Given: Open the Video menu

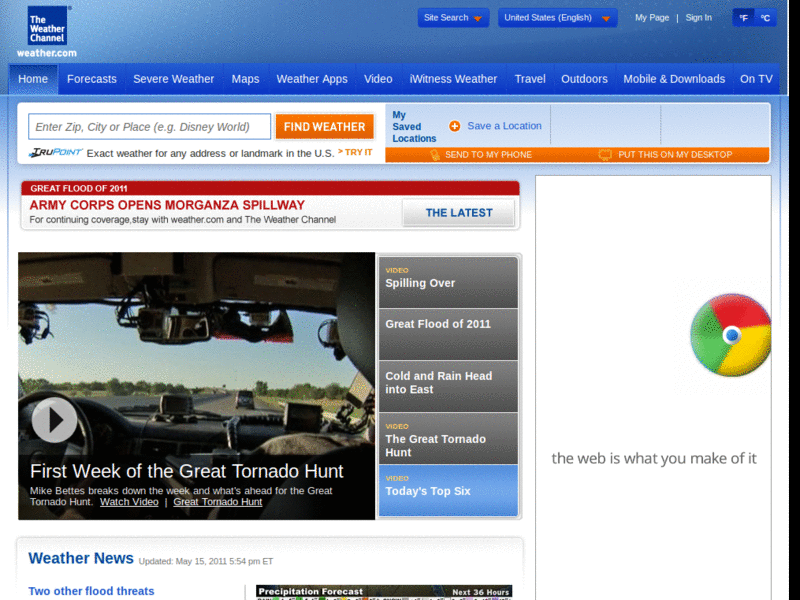Looking at the screenshot, I should click(x=378, y=79).
